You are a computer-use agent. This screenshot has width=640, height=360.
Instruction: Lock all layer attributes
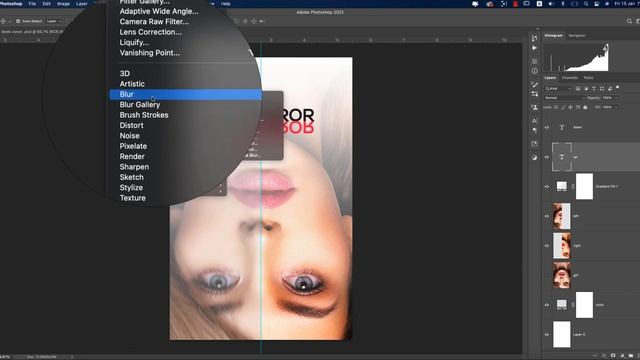pyautogui.click(x=585, y=107)
